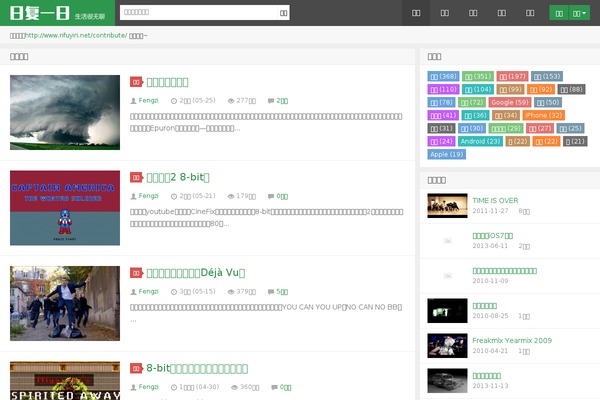Image resolution: width=600 pixels, height=400 pixels.
Task: Open the TIME IS OVER sidebar post
Action: click(x=495, y=200)
